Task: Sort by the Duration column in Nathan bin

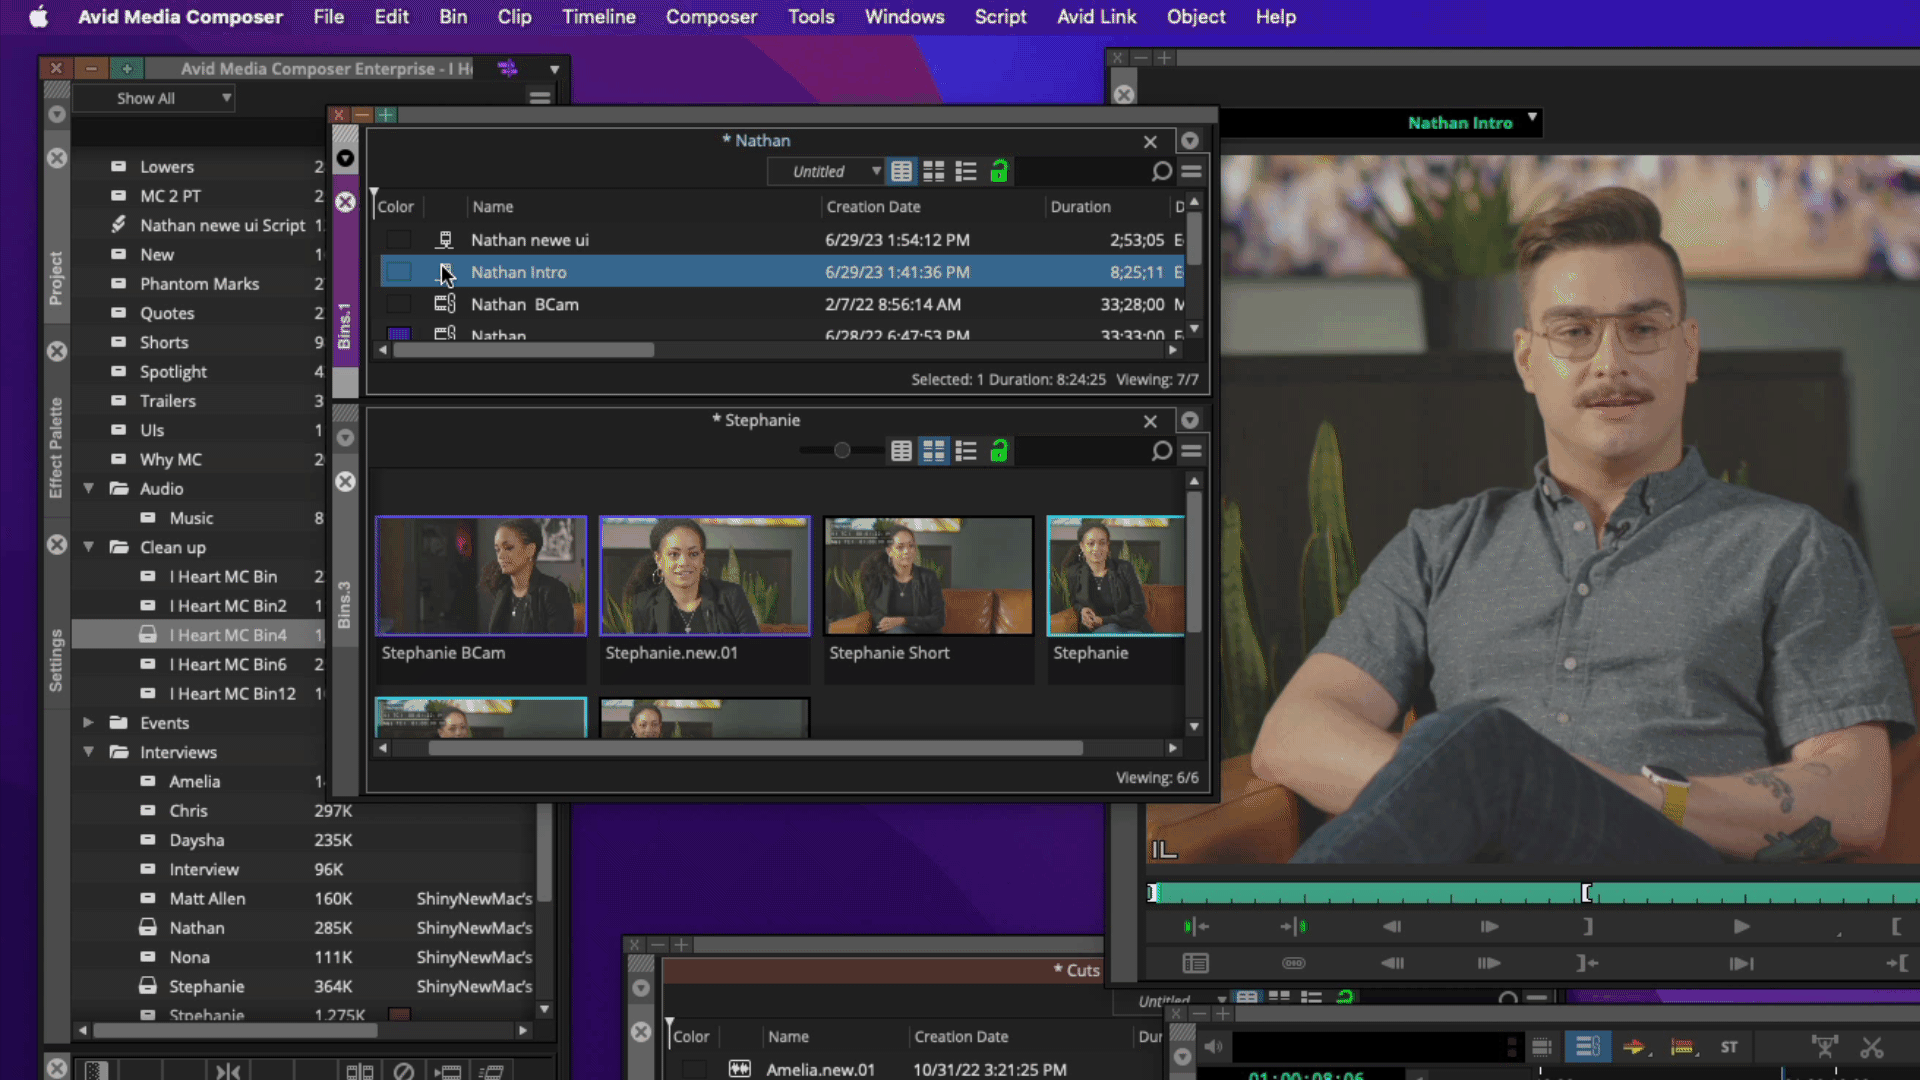Action: [1080, 206]
